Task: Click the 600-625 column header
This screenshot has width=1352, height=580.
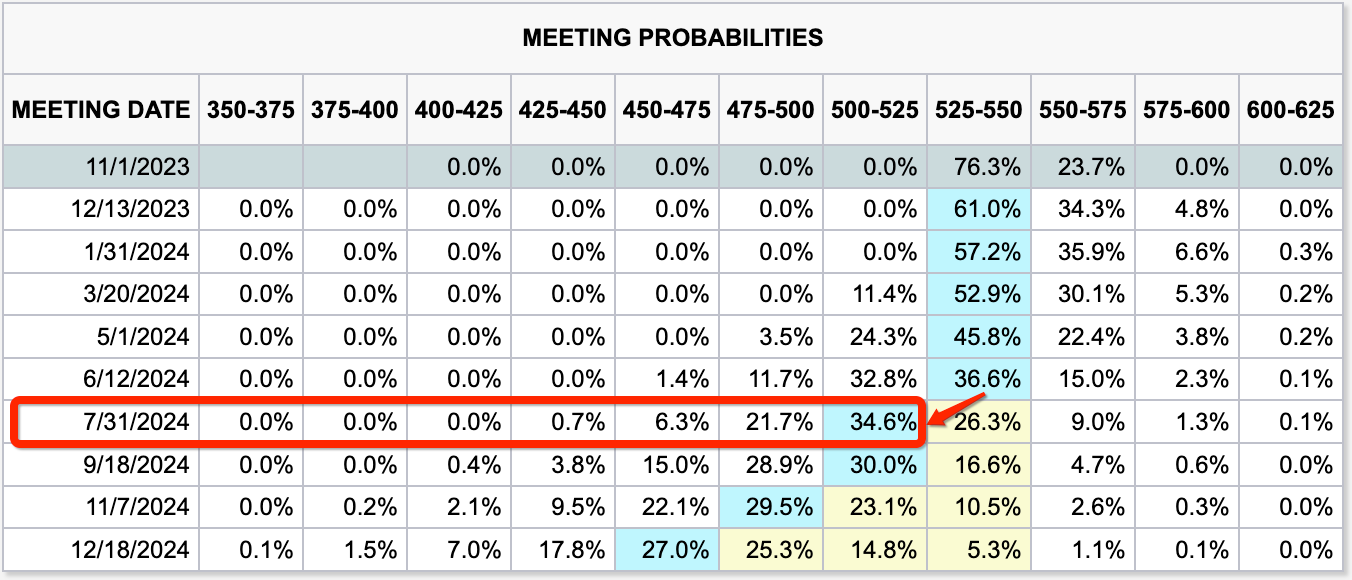Action: click(x=1290, y=109)
